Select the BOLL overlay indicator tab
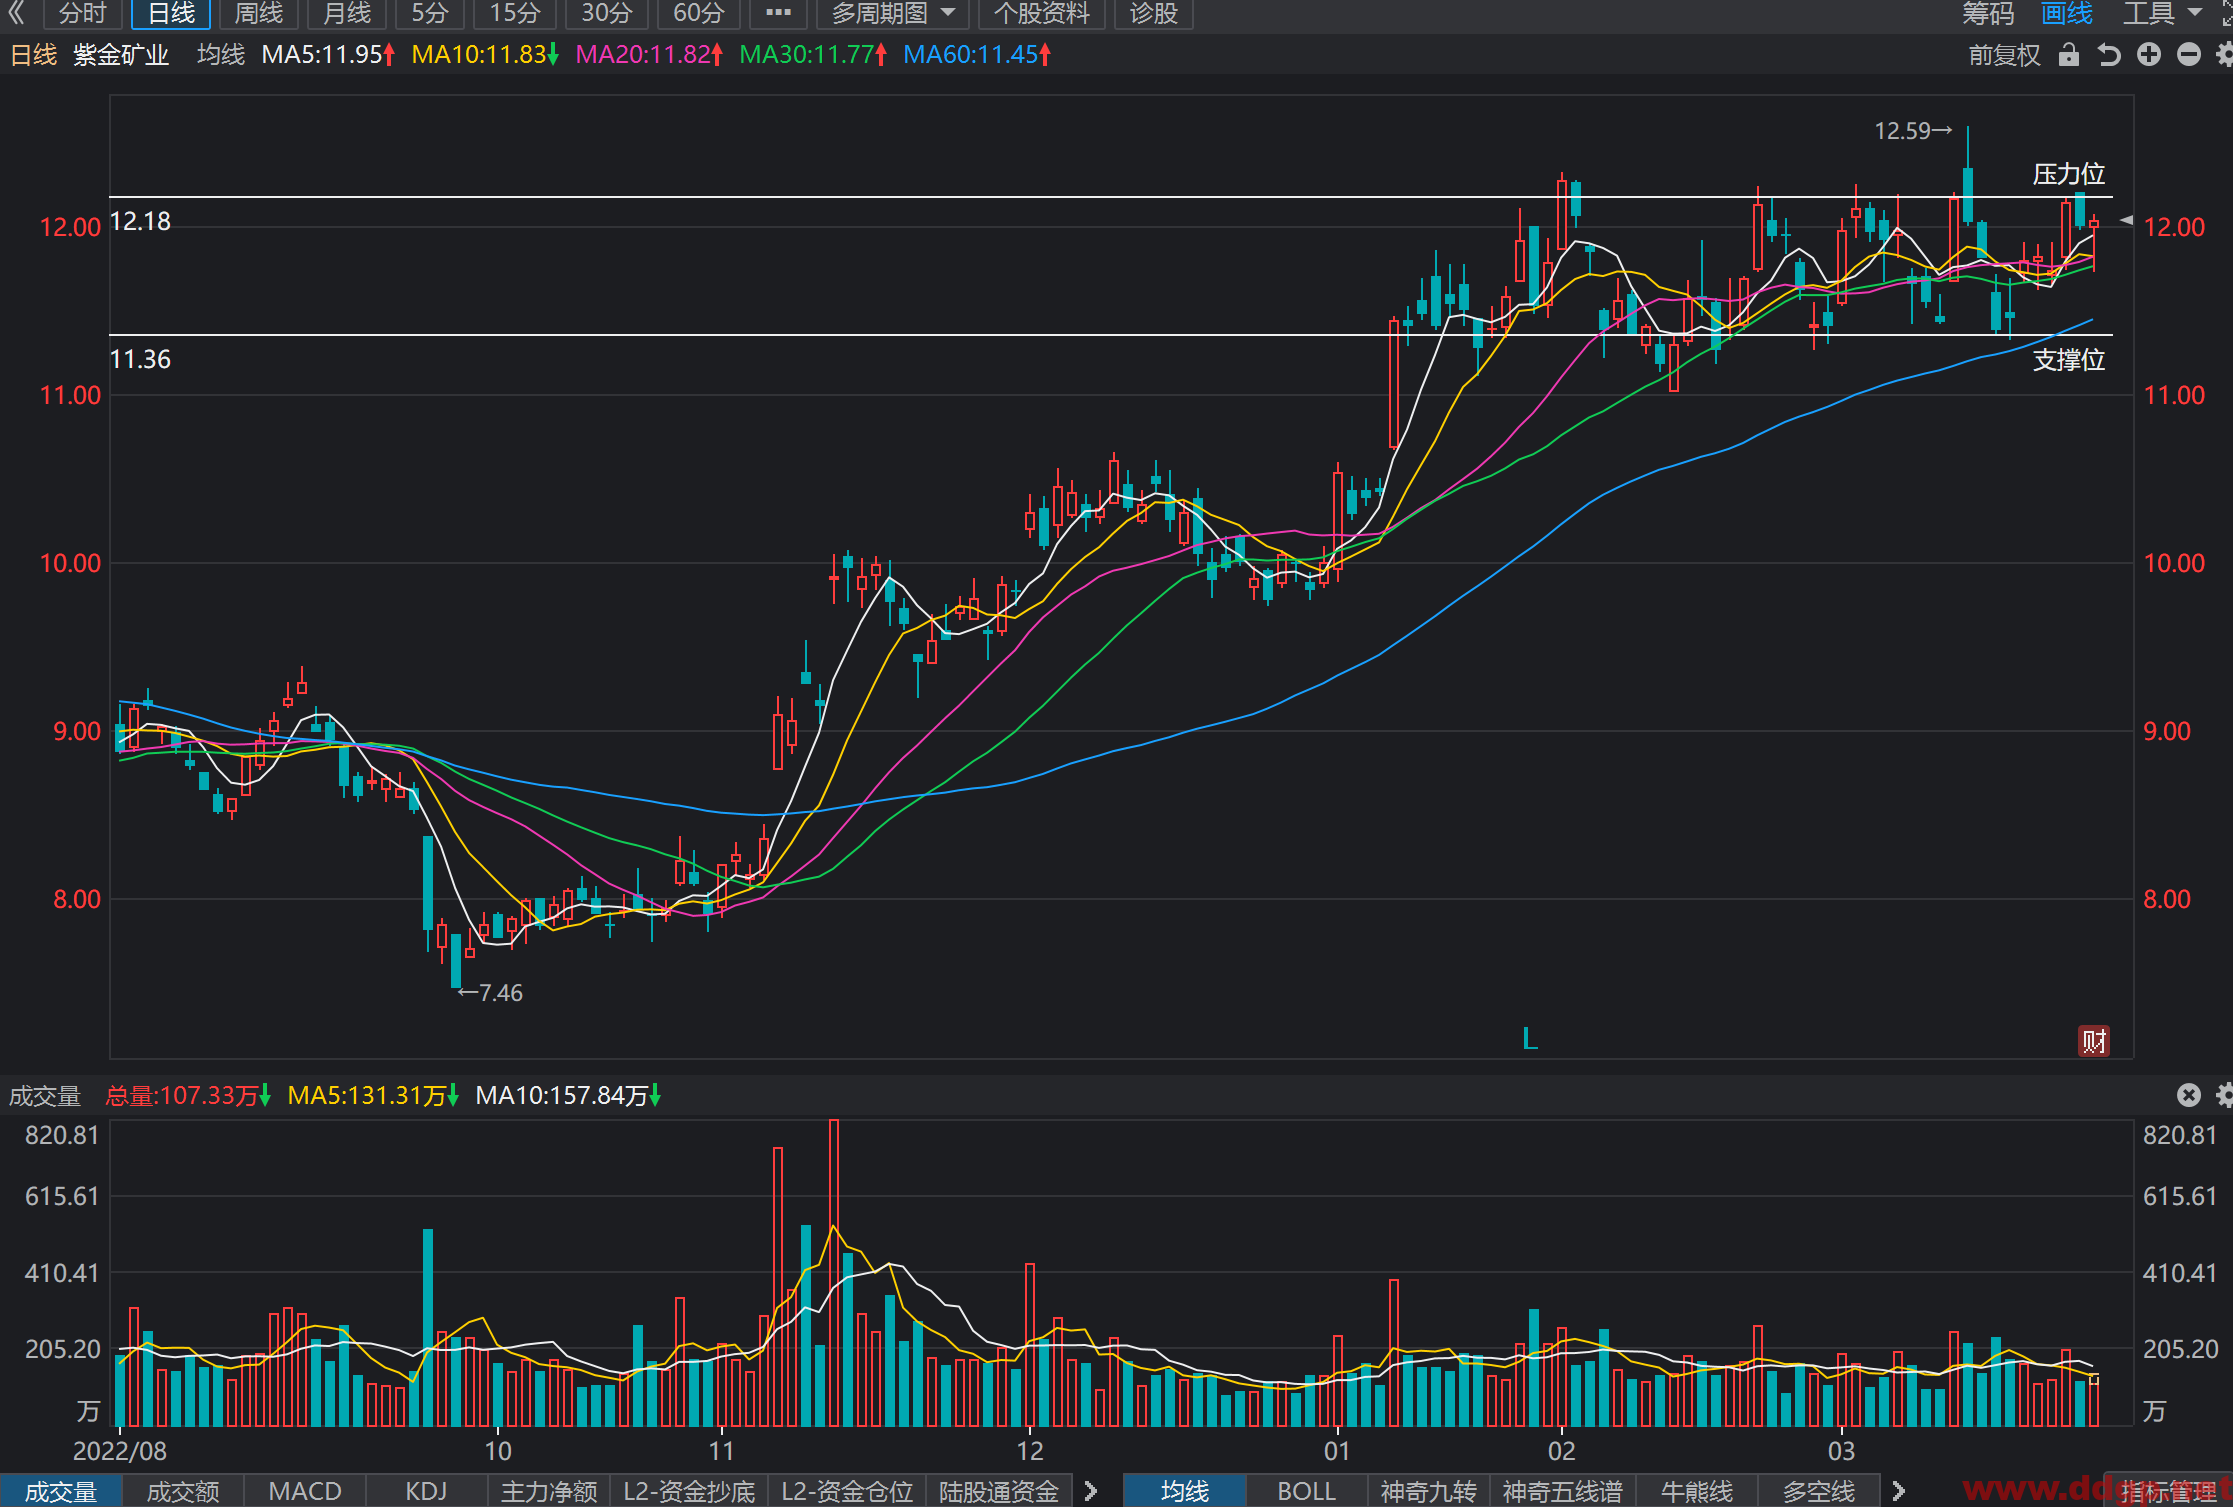This screenshot has height=1507, width=2233. pos(1306,1491)
